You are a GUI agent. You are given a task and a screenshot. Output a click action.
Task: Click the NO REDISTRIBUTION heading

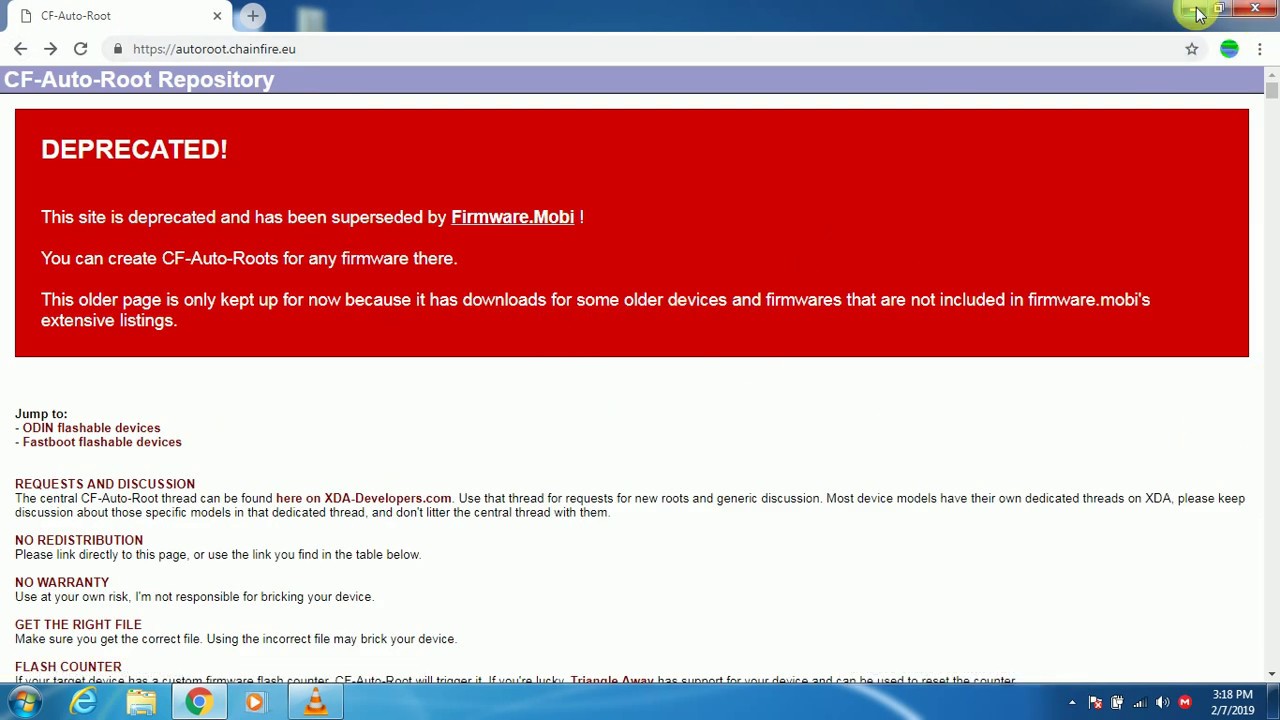(x=79, y=540)
